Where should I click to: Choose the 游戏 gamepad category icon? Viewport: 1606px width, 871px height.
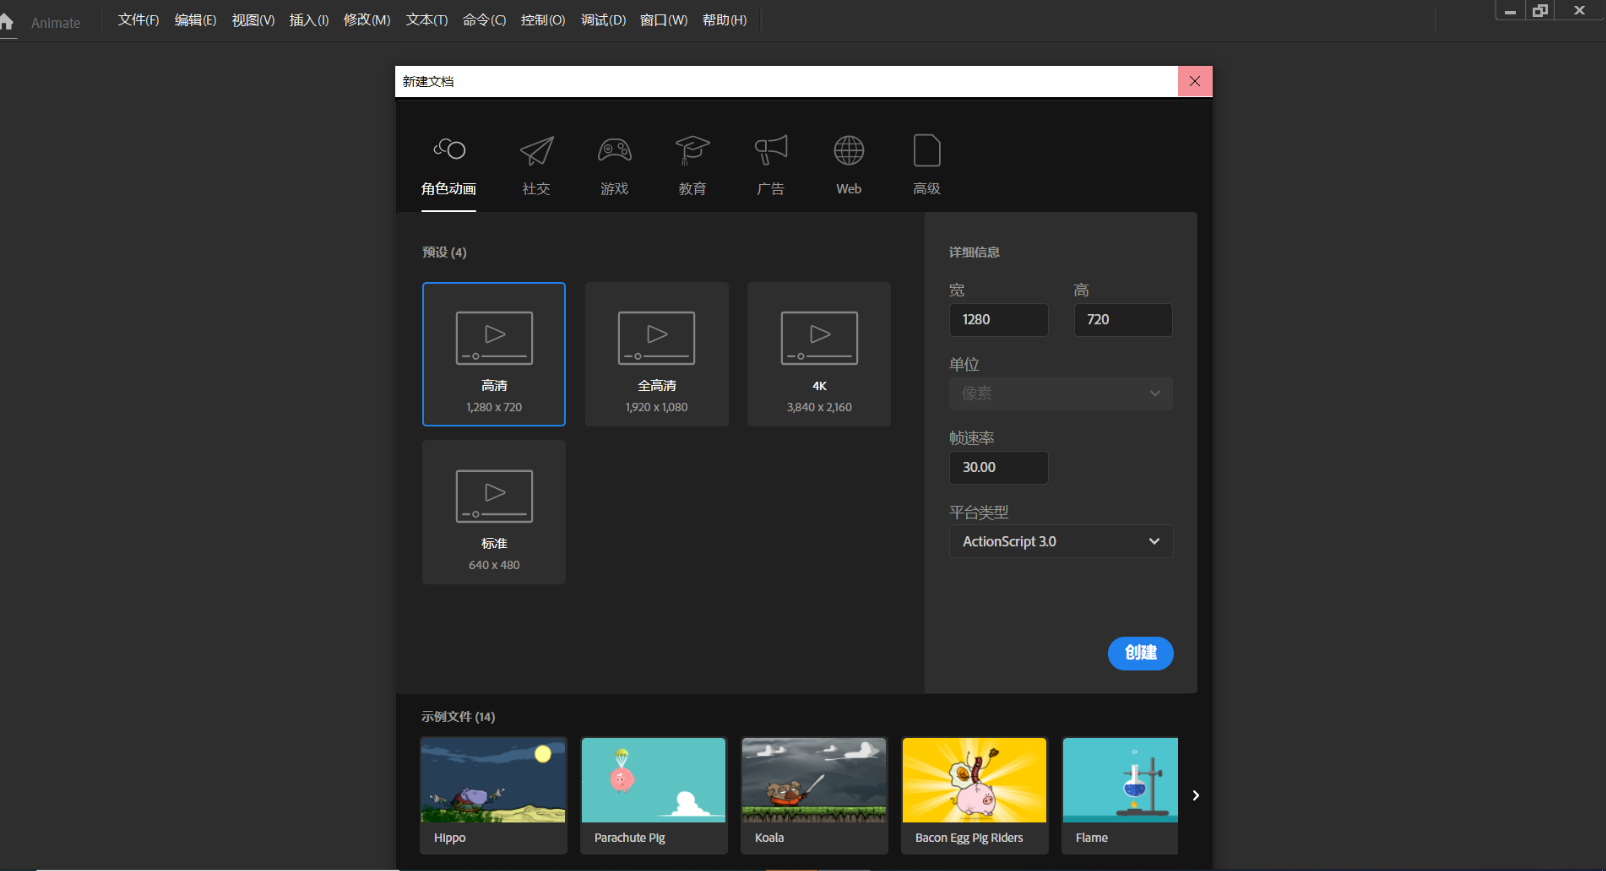(614, 151)
